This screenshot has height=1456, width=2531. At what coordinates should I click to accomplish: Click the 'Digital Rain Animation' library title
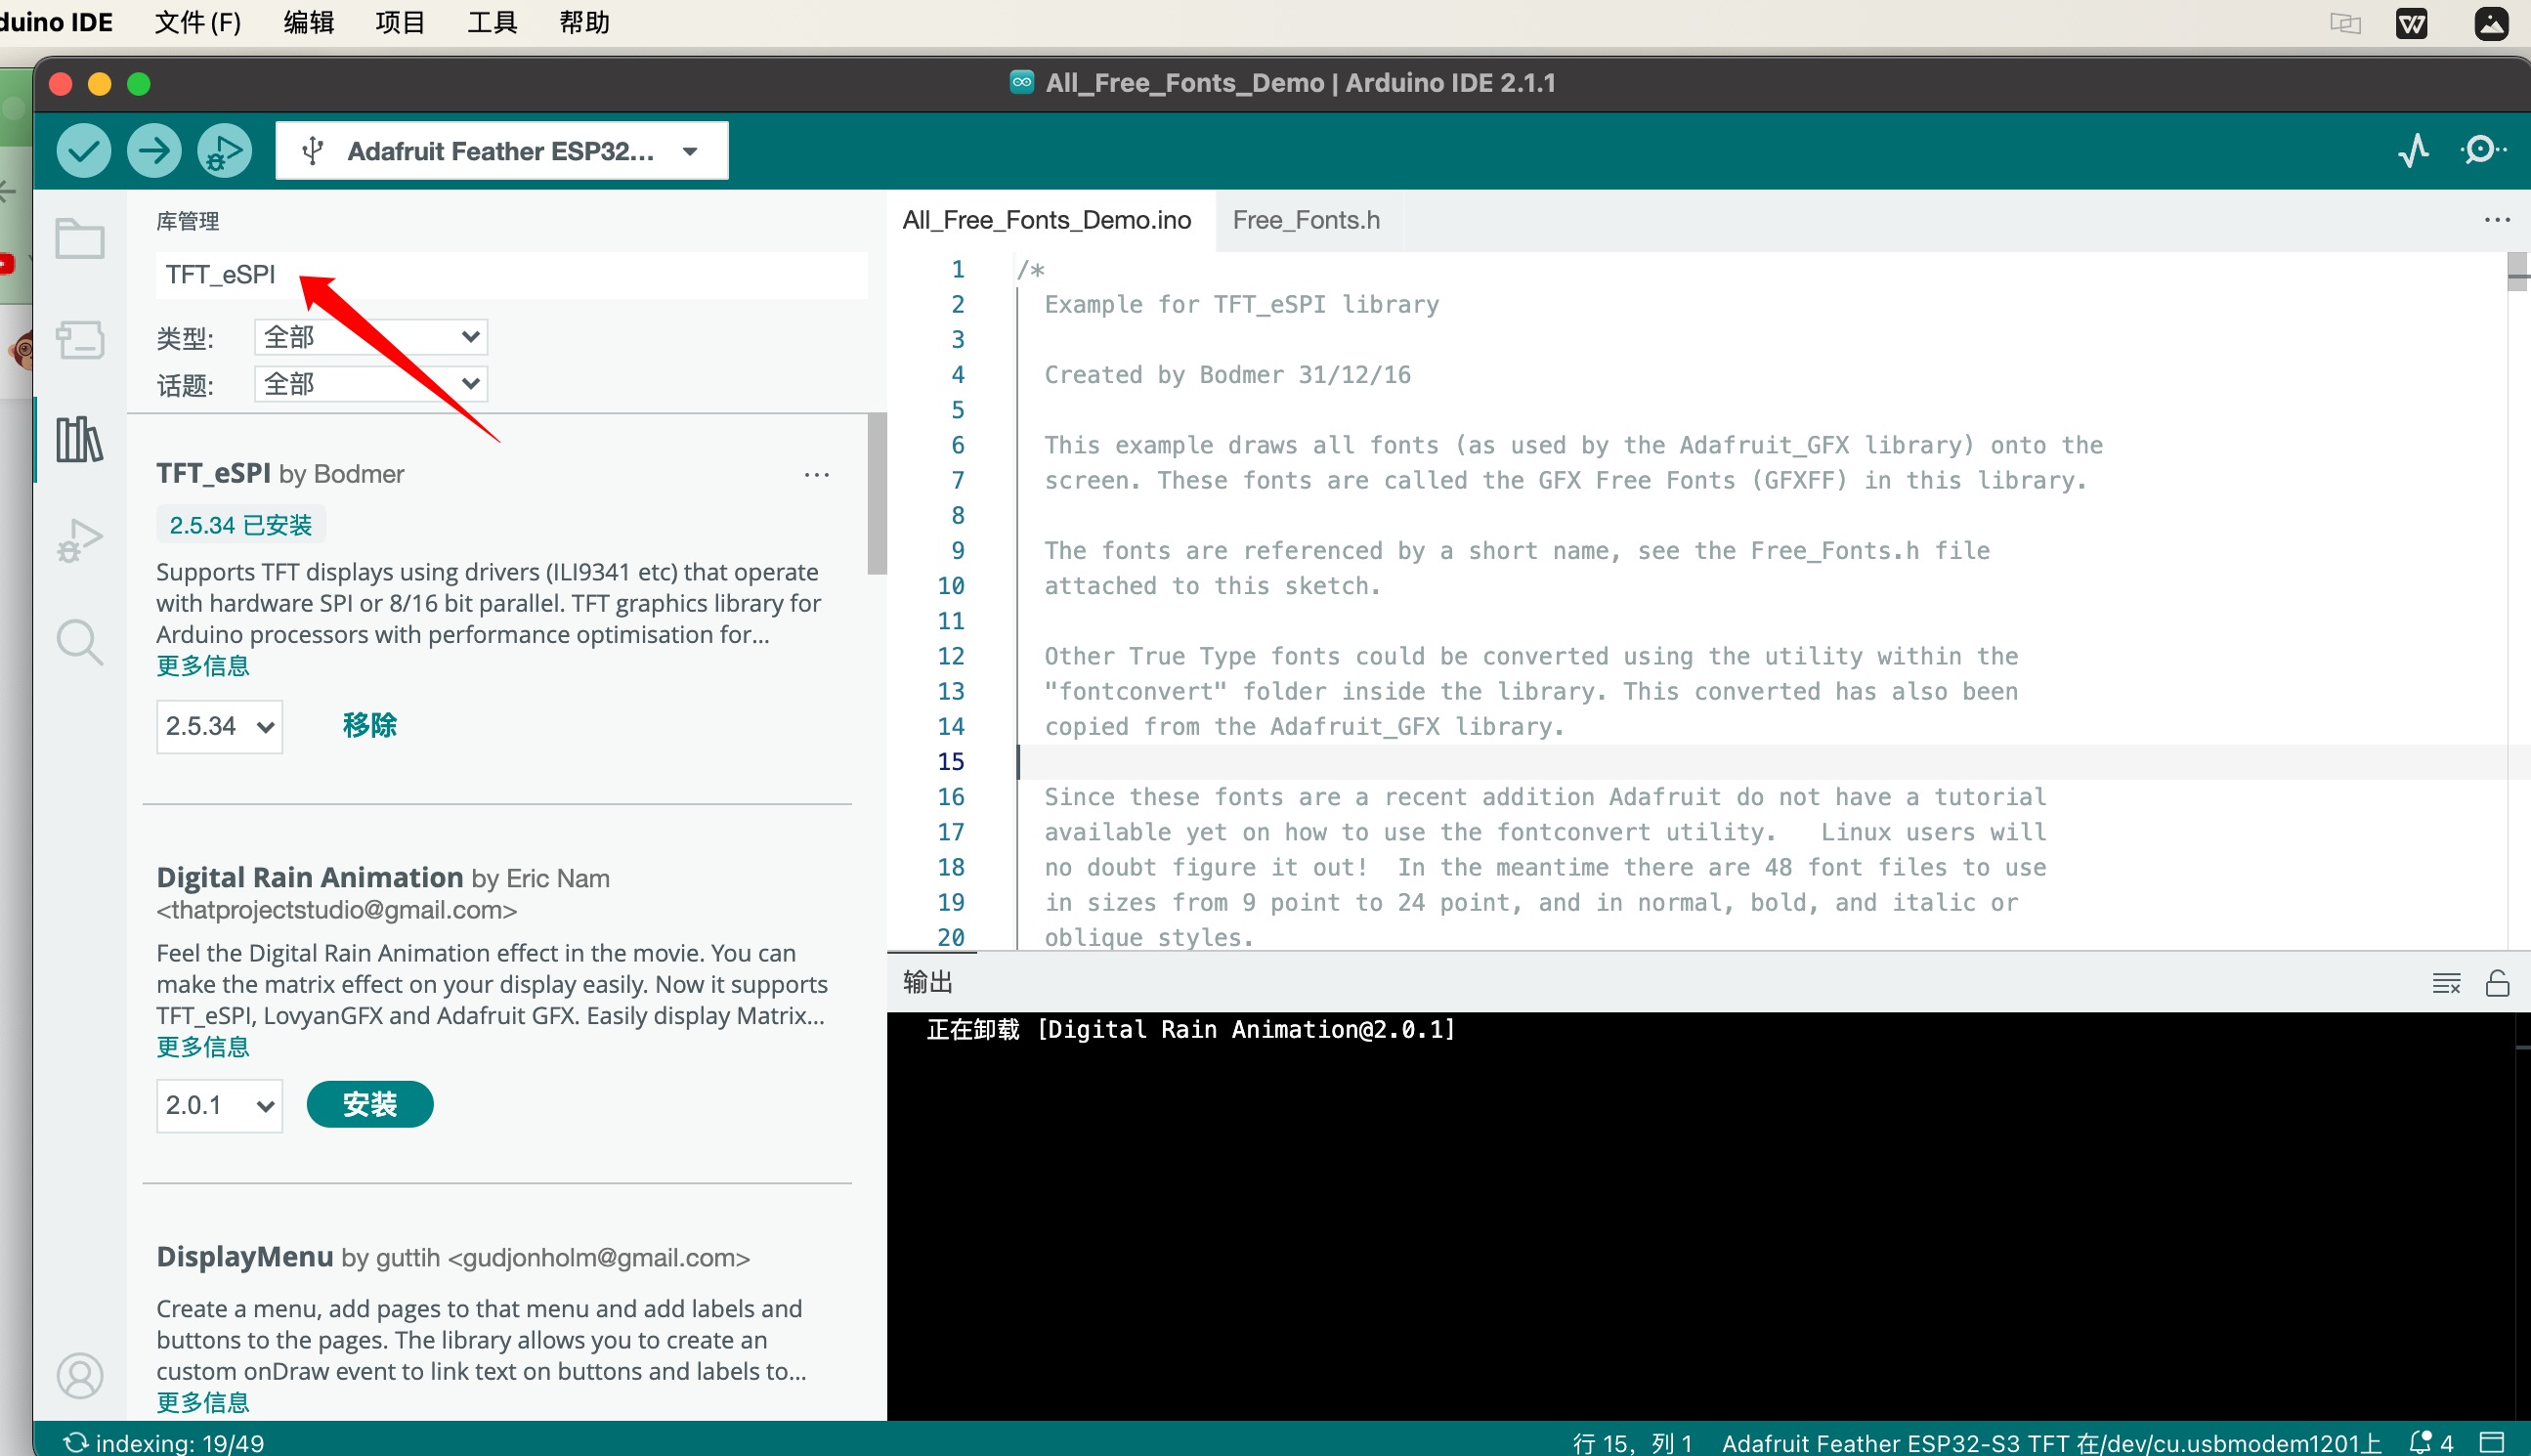click(x=310, y=877)
